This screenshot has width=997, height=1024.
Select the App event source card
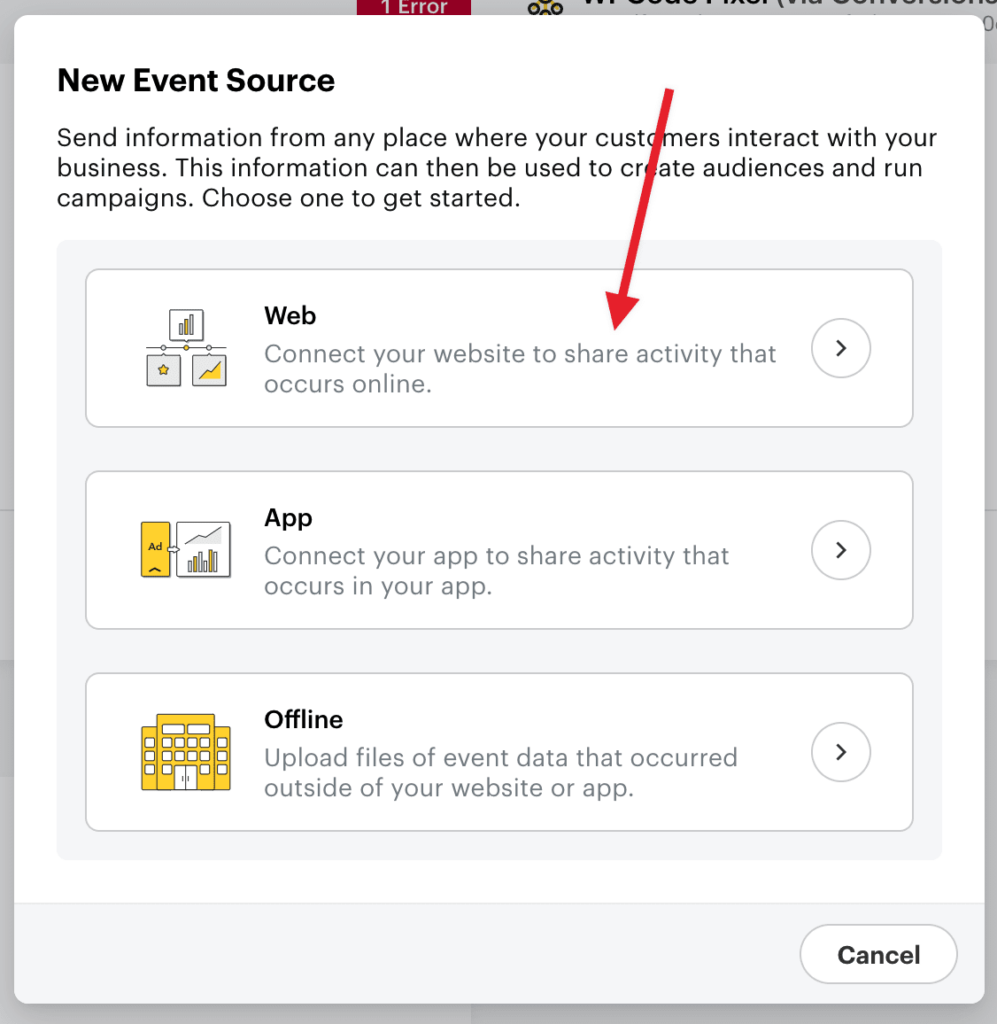pyautogui.click(x=498, y=549)
